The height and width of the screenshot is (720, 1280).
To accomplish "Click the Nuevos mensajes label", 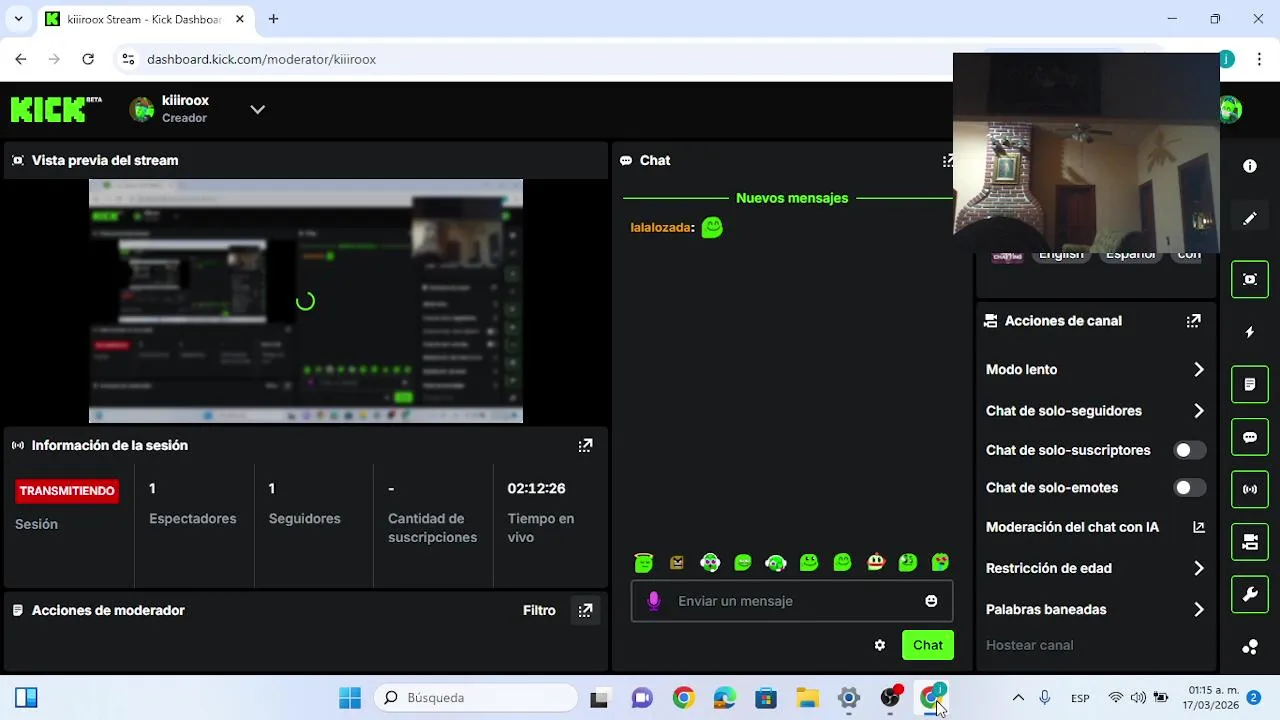I will click(x=792, y=198).
